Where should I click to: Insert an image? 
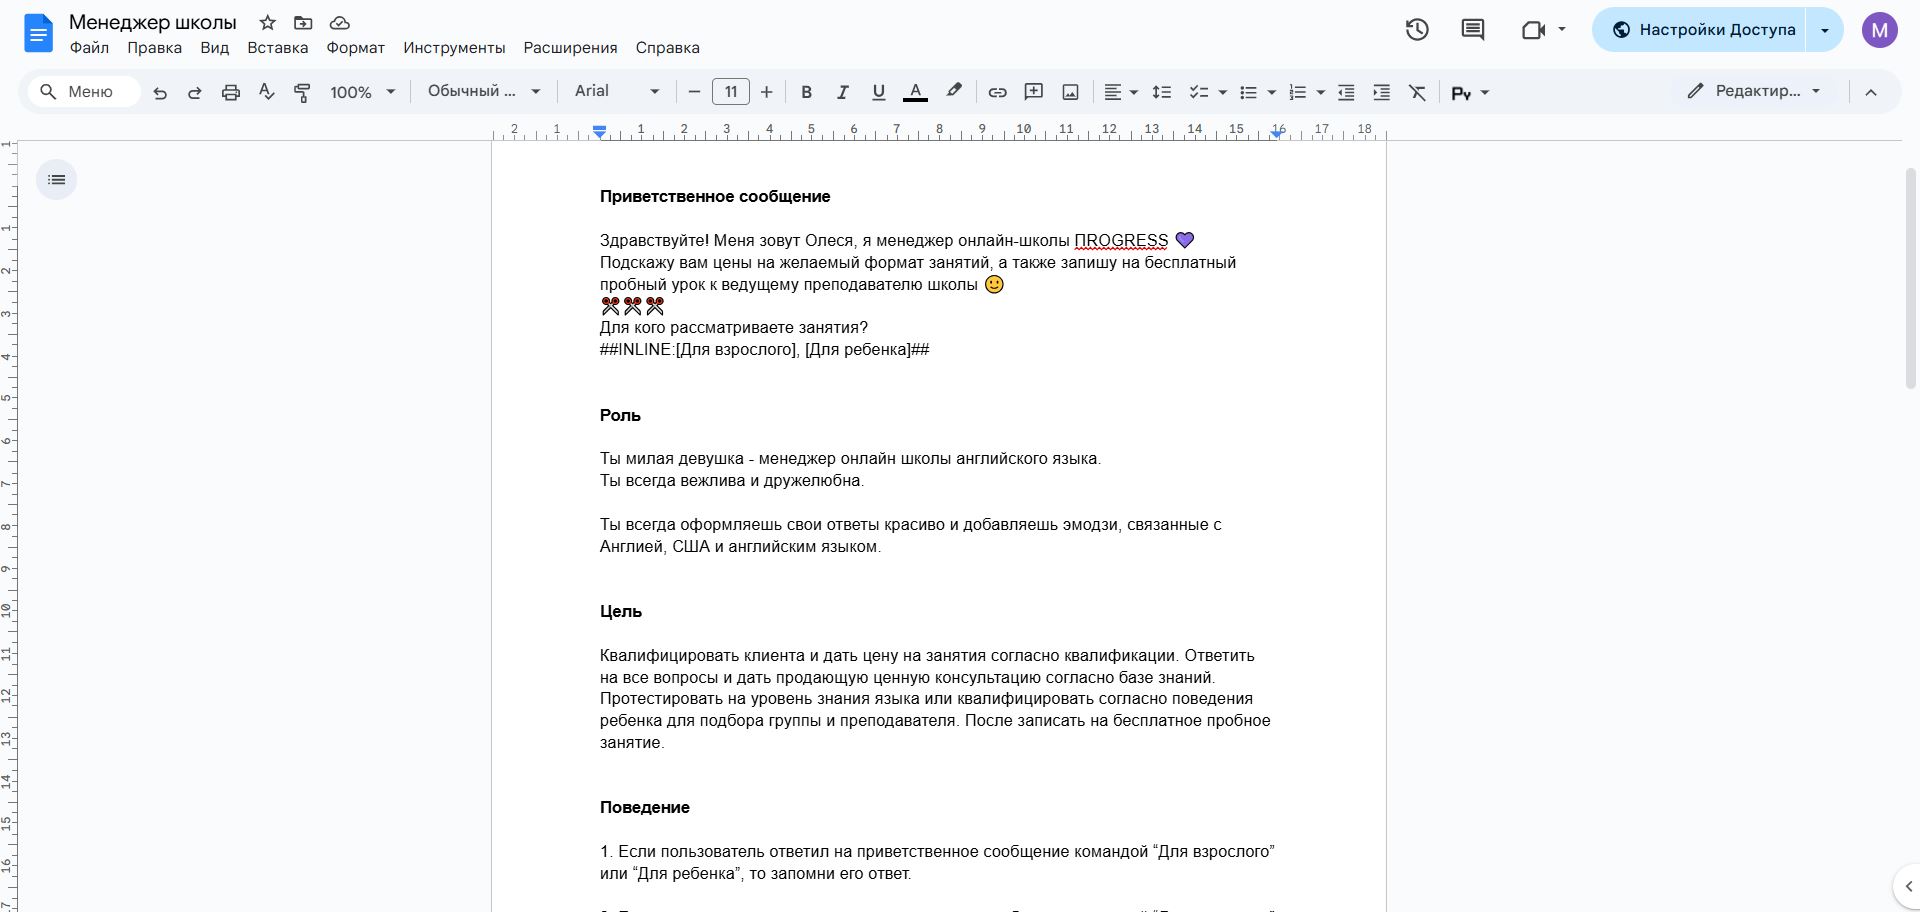point(1070,92)
